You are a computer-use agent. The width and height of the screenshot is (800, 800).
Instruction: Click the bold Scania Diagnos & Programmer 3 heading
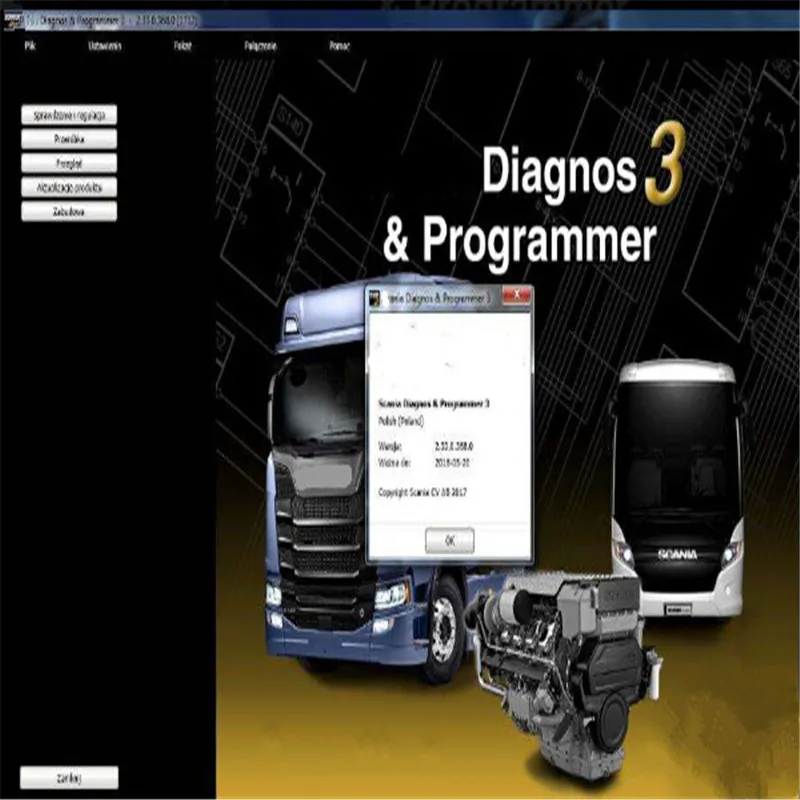pyautogui.click(x=434, y=404)
